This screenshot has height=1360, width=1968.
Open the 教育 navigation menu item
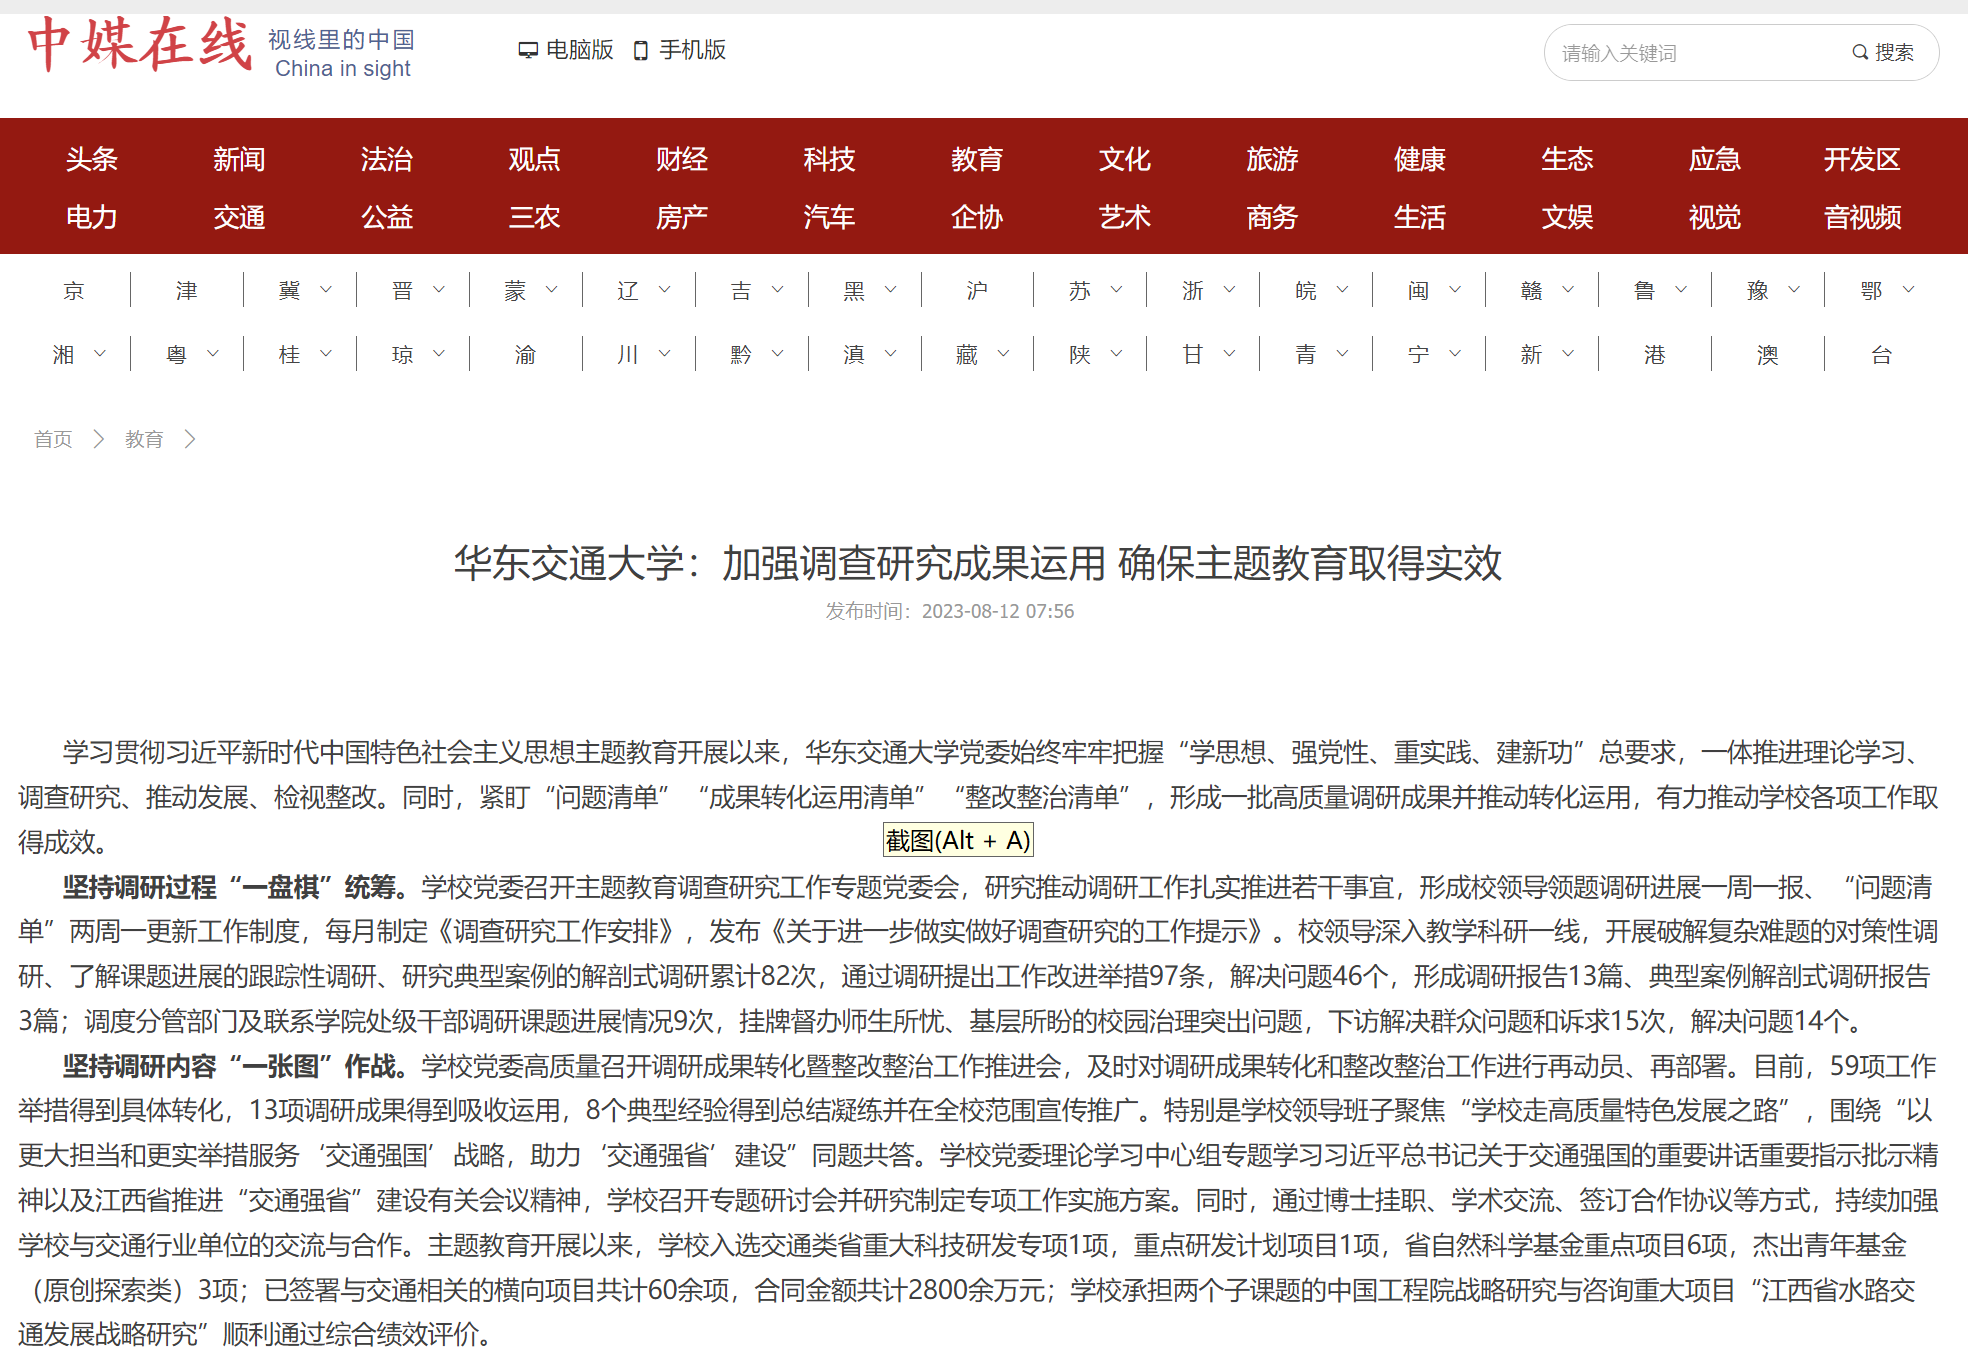click(x=976, y=159)
